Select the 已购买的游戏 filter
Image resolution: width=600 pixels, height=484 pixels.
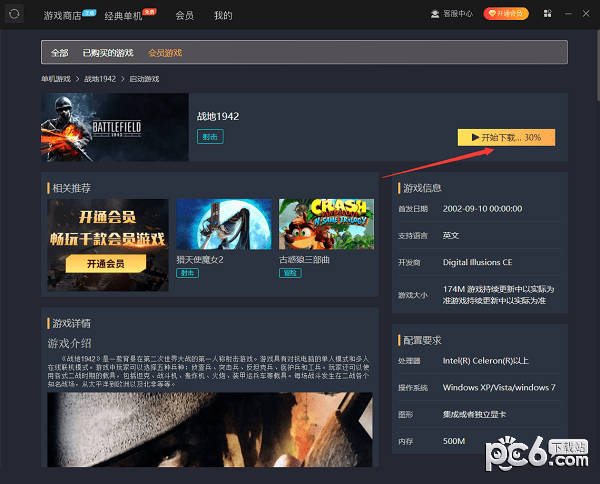108,53
